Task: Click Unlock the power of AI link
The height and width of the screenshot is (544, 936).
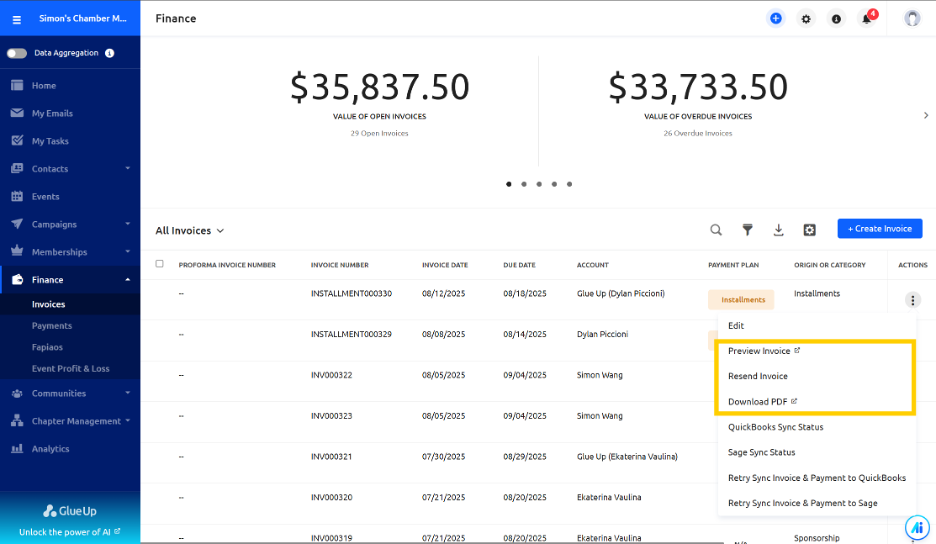Action: 69,532
